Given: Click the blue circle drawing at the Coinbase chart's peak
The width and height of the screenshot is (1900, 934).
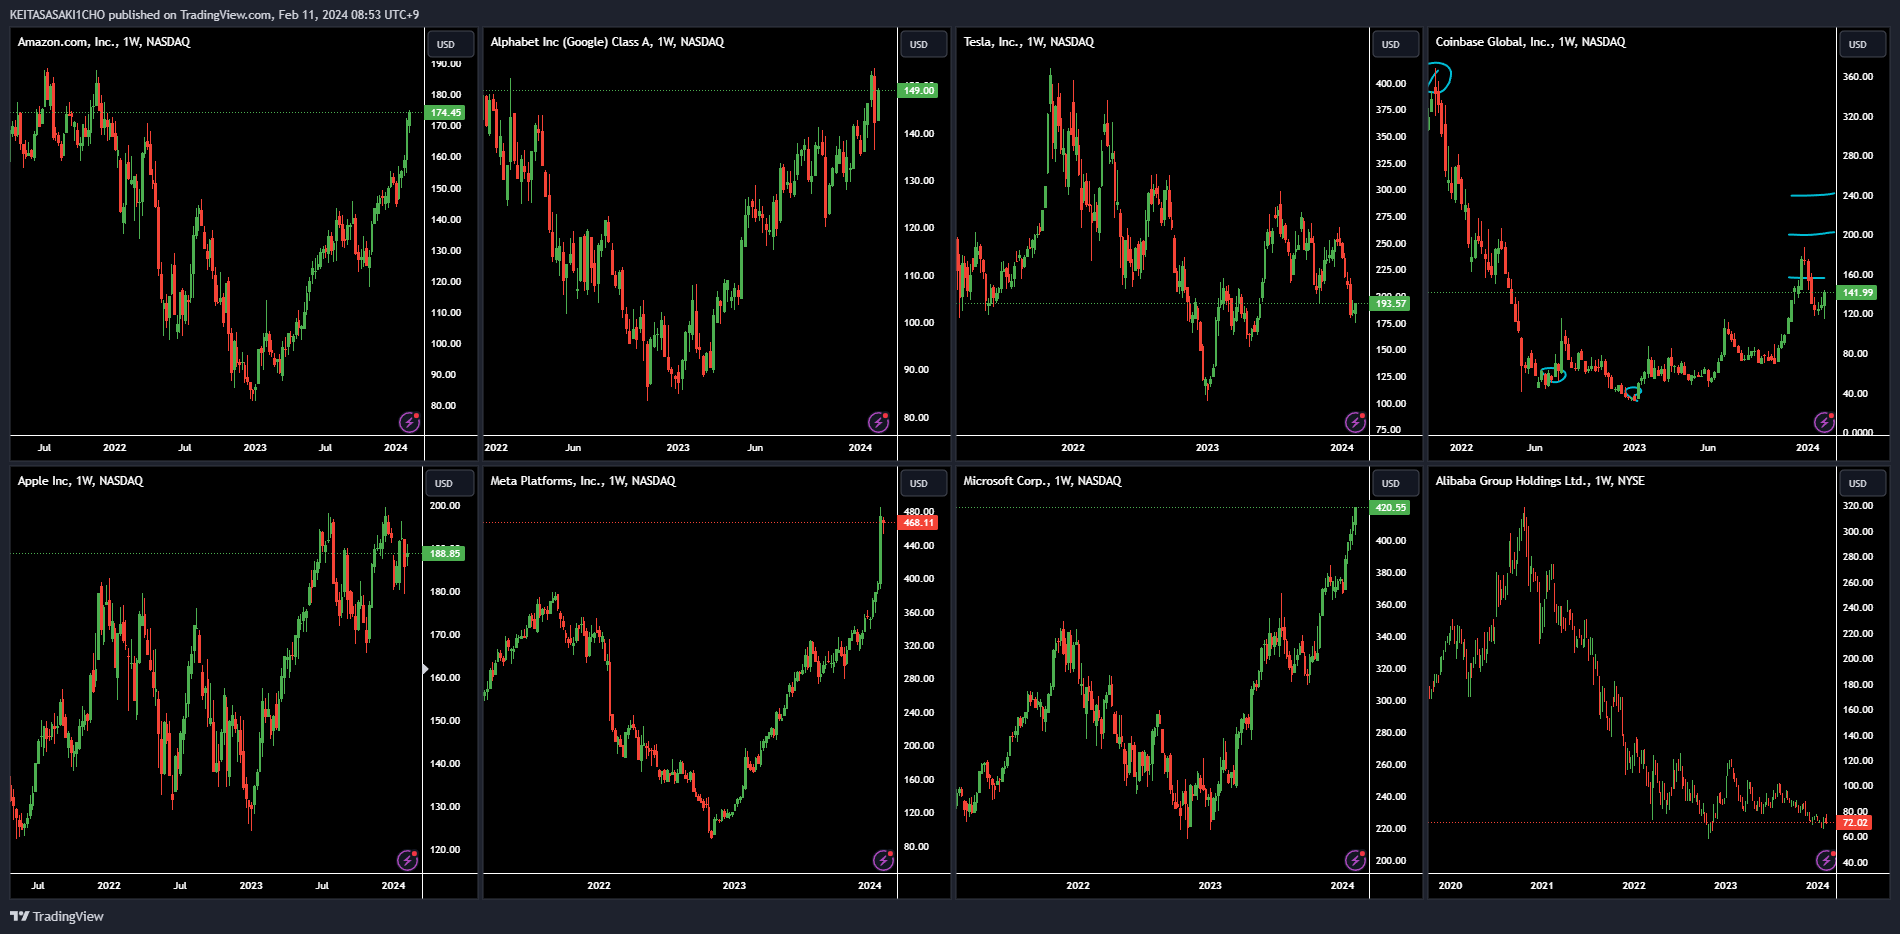Looking at the screenshot, I should tap(1439, 77).
